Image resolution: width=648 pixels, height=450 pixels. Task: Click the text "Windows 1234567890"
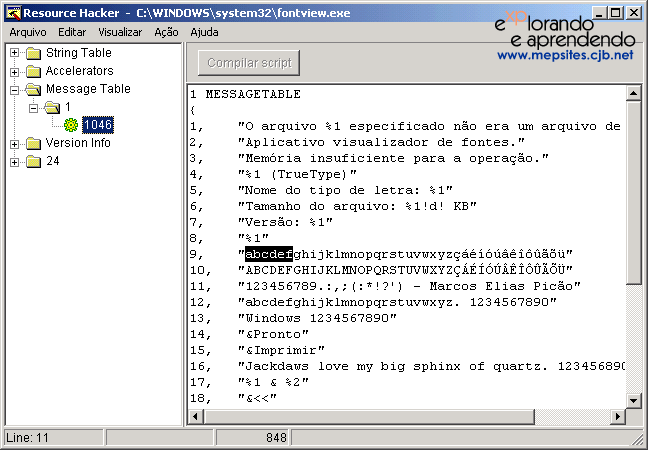(x=317, y=318)
